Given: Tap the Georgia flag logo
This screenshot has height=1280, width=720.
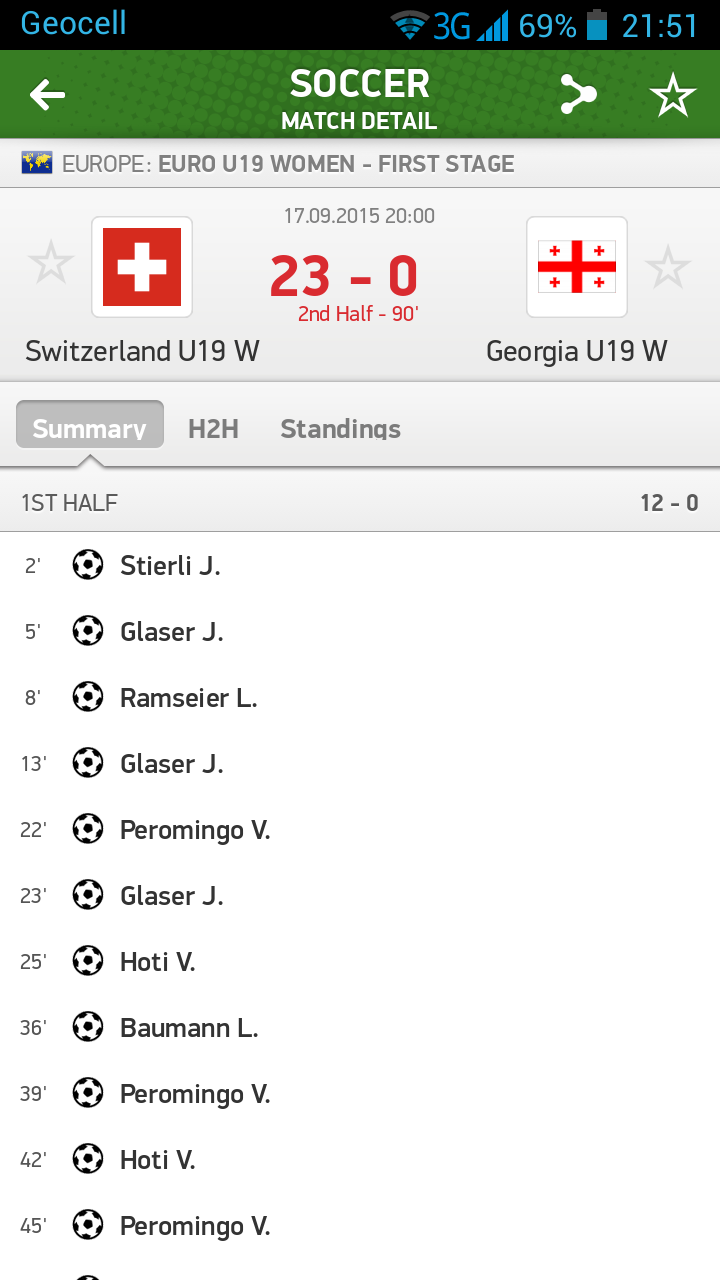Looking at the screenshot, I should point(577,267).
